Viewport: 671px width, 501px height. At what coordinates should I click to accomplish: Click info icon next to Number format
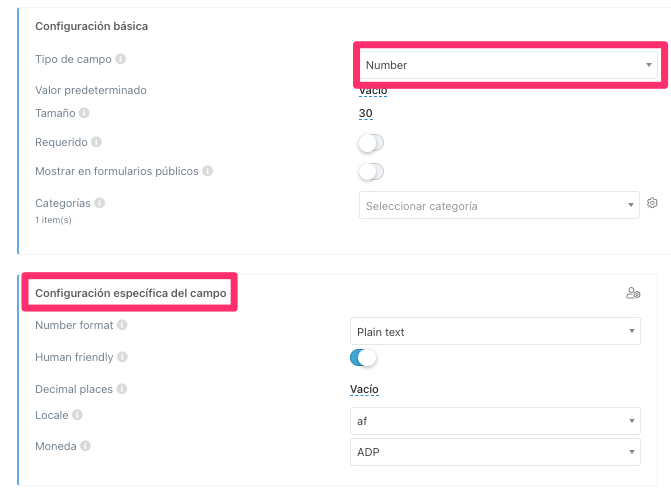122,325
